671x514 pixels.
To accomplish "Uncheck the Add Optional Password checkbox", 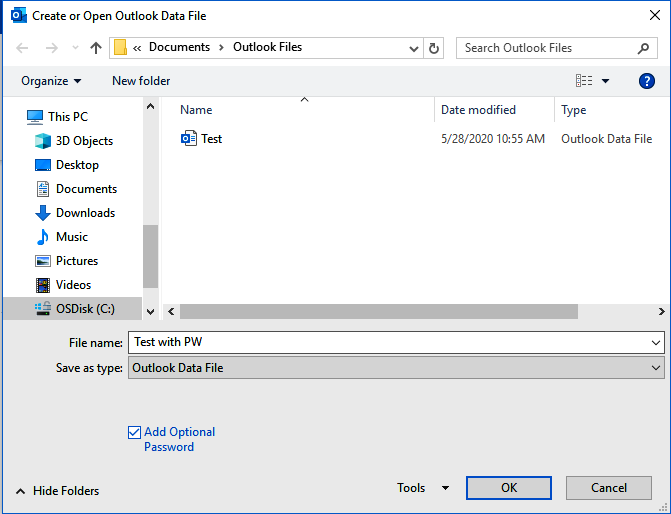I will [134, 433].
